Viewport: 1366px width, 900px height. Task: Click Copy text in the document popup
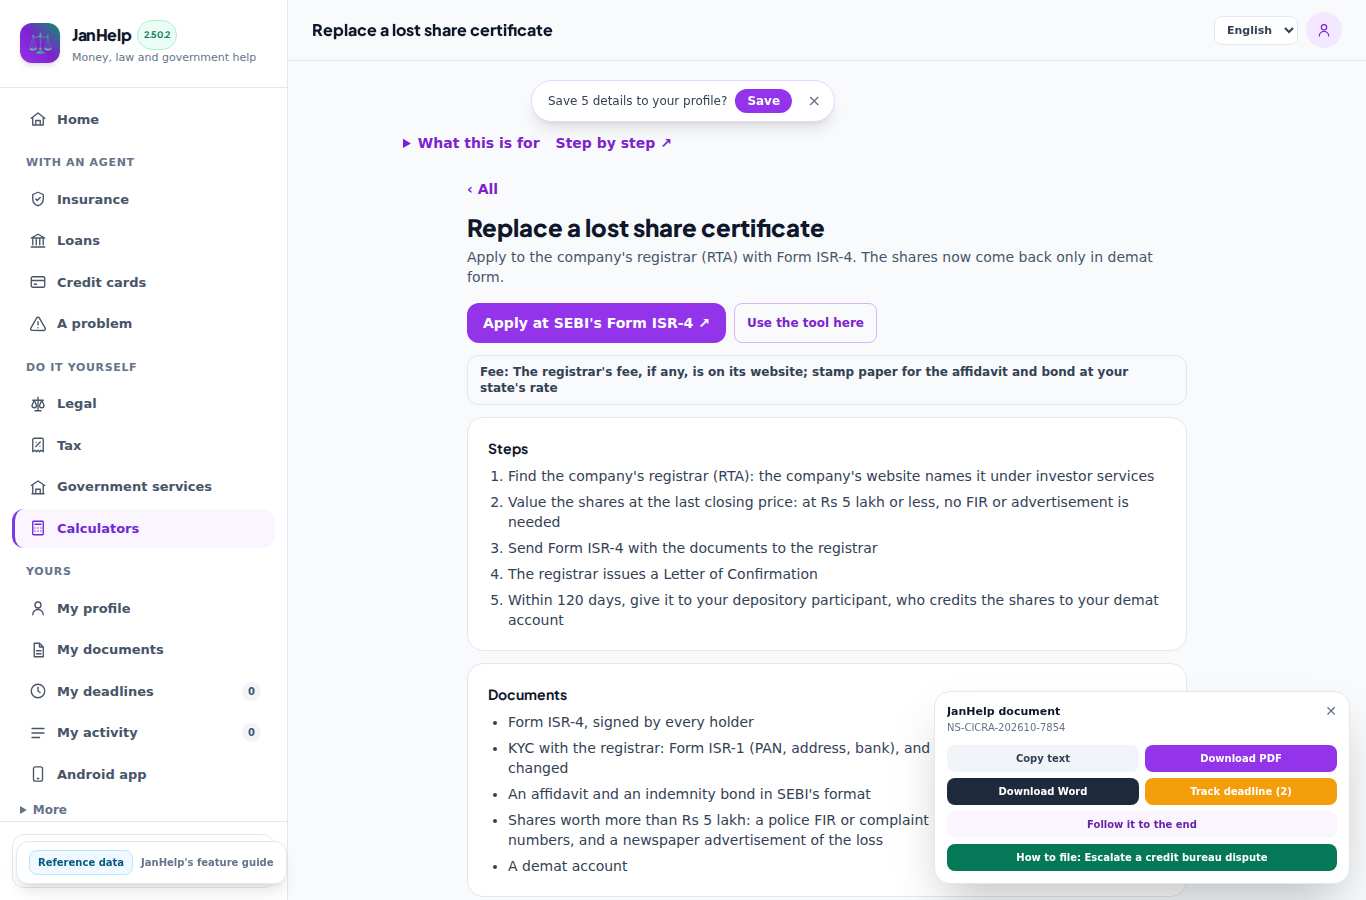(x=1043, y=758)
